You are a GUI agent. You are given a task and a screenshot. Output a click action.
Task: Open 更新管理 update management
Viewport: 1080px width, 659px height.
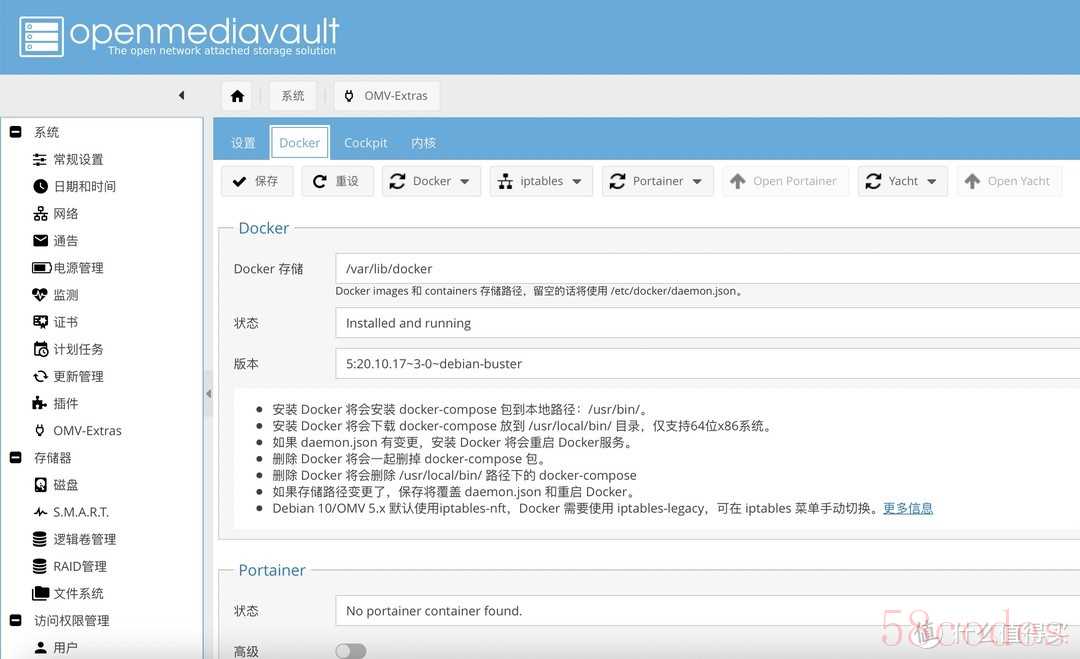click(68, 376)
